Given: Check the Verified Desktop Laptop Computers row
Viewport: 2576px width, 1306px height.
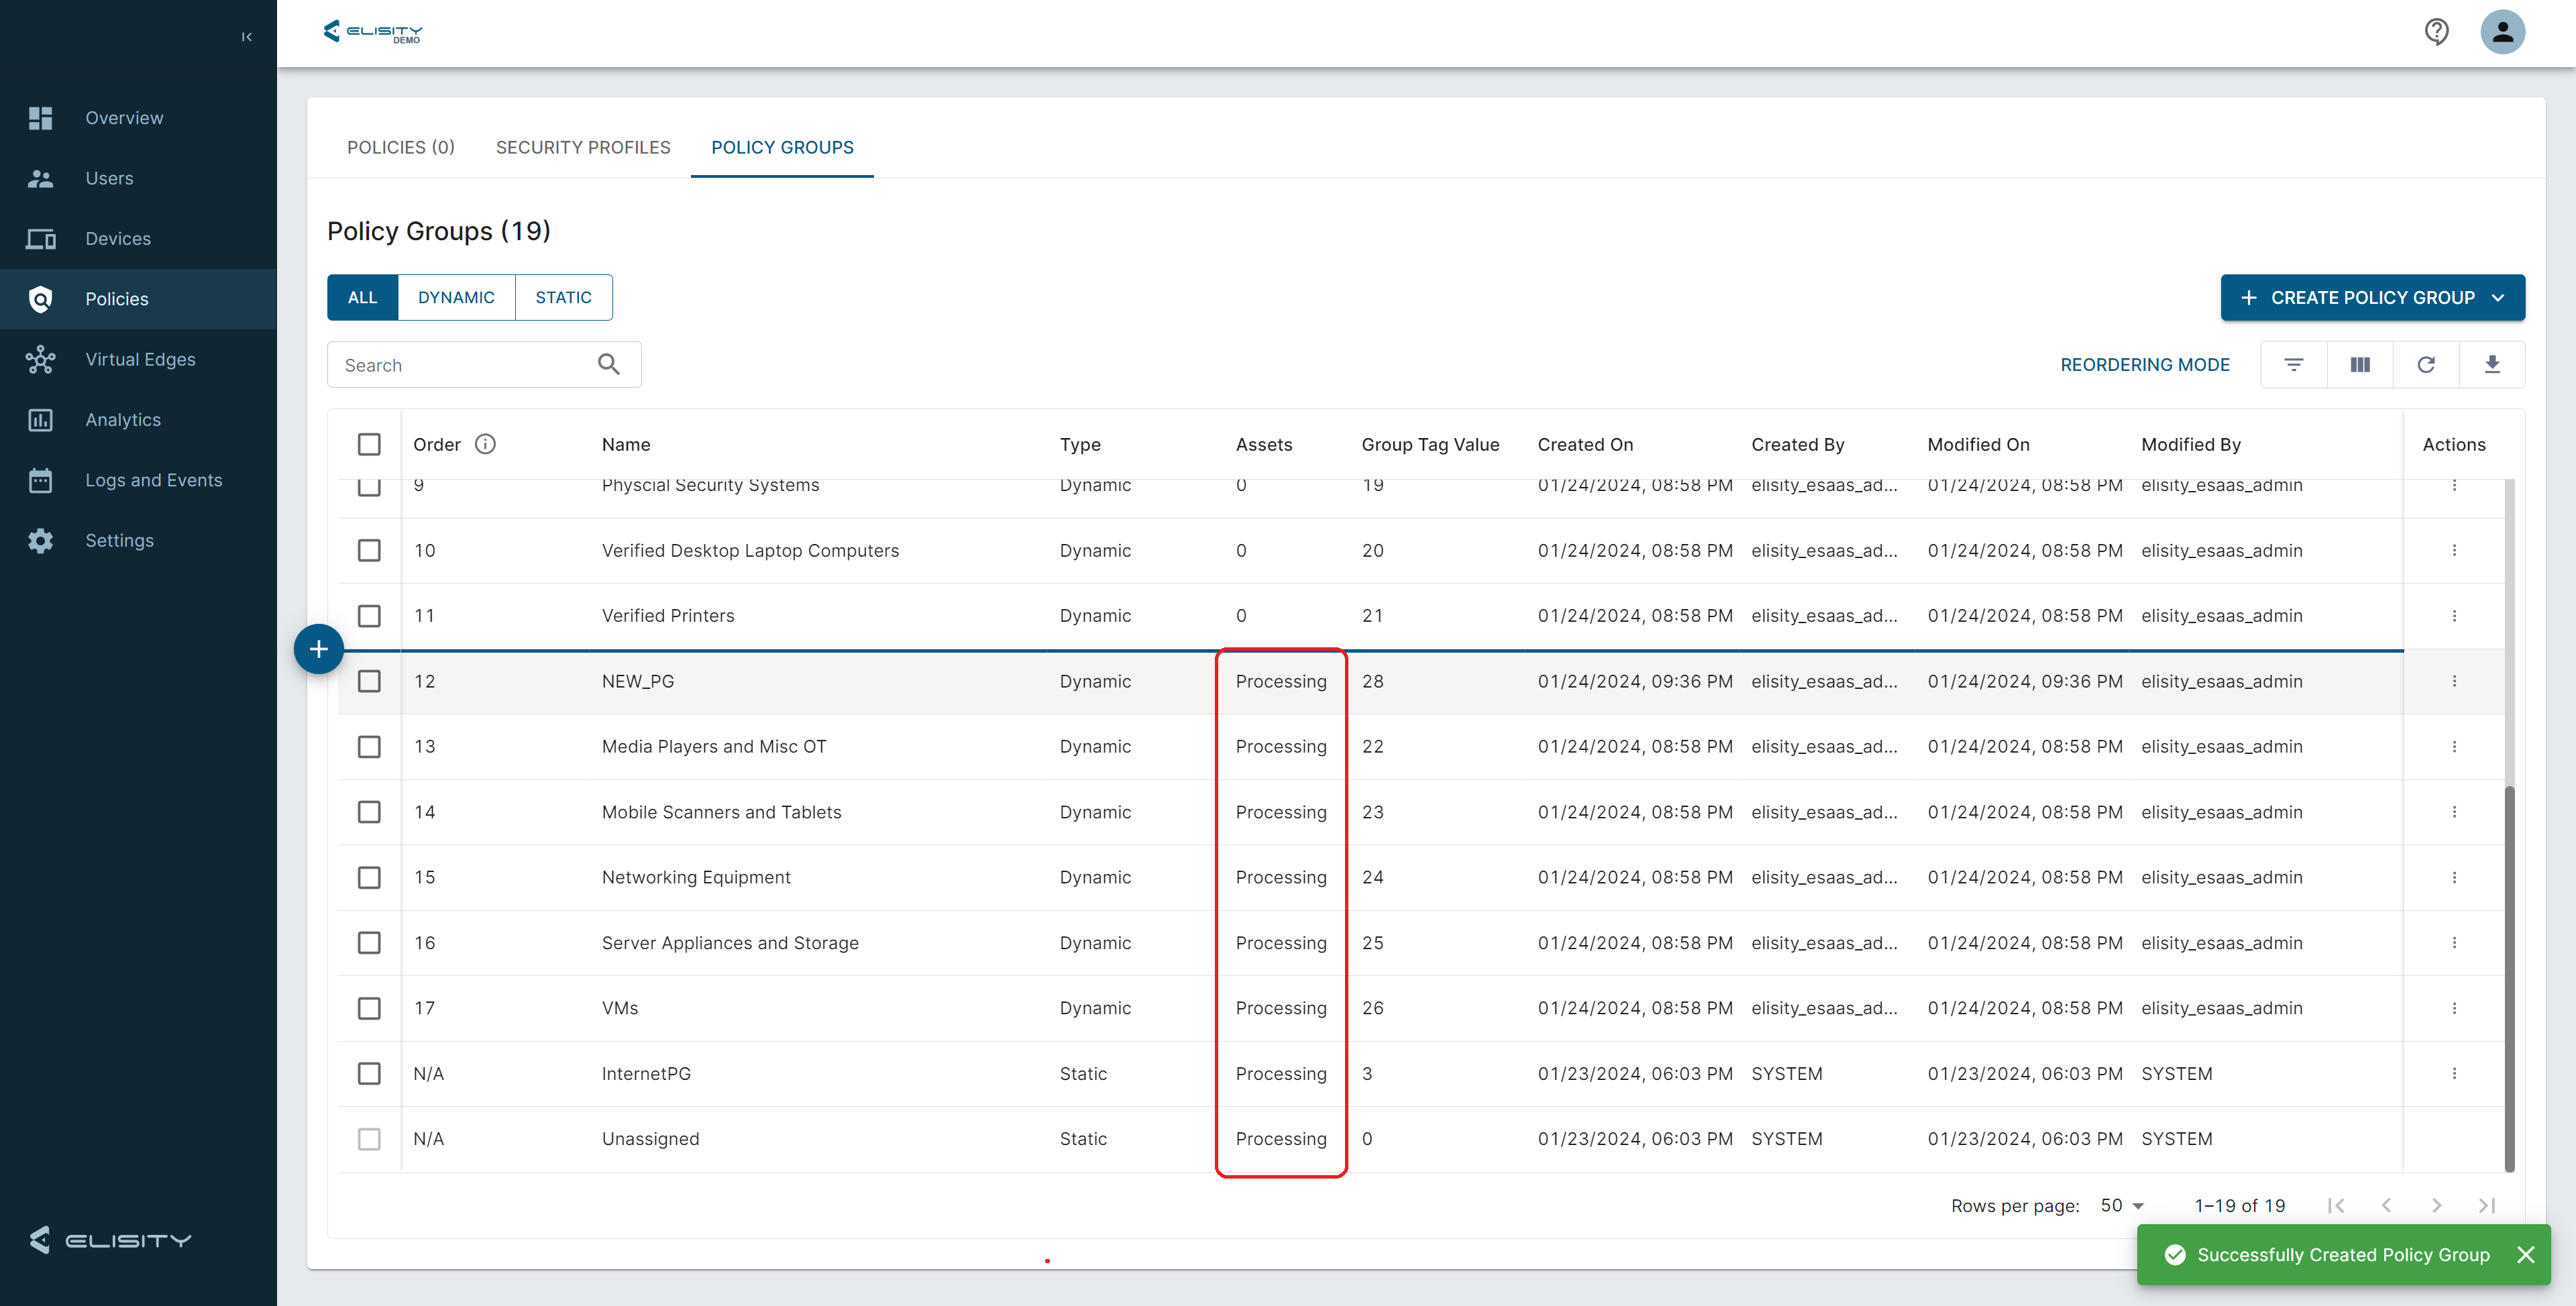Looking at the screenshot, I should tap(369, 551).
